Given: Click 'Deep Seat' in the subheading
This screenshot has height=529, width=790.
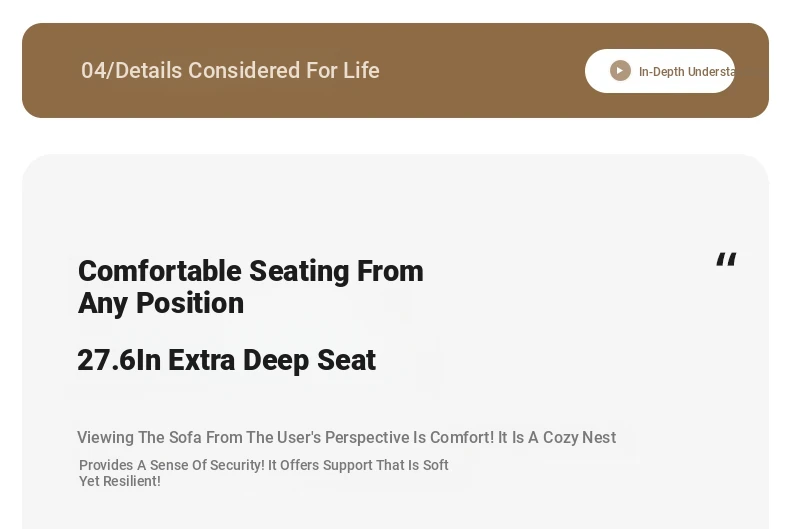Looking at the screenshot, I should click(x=309, y=361).
